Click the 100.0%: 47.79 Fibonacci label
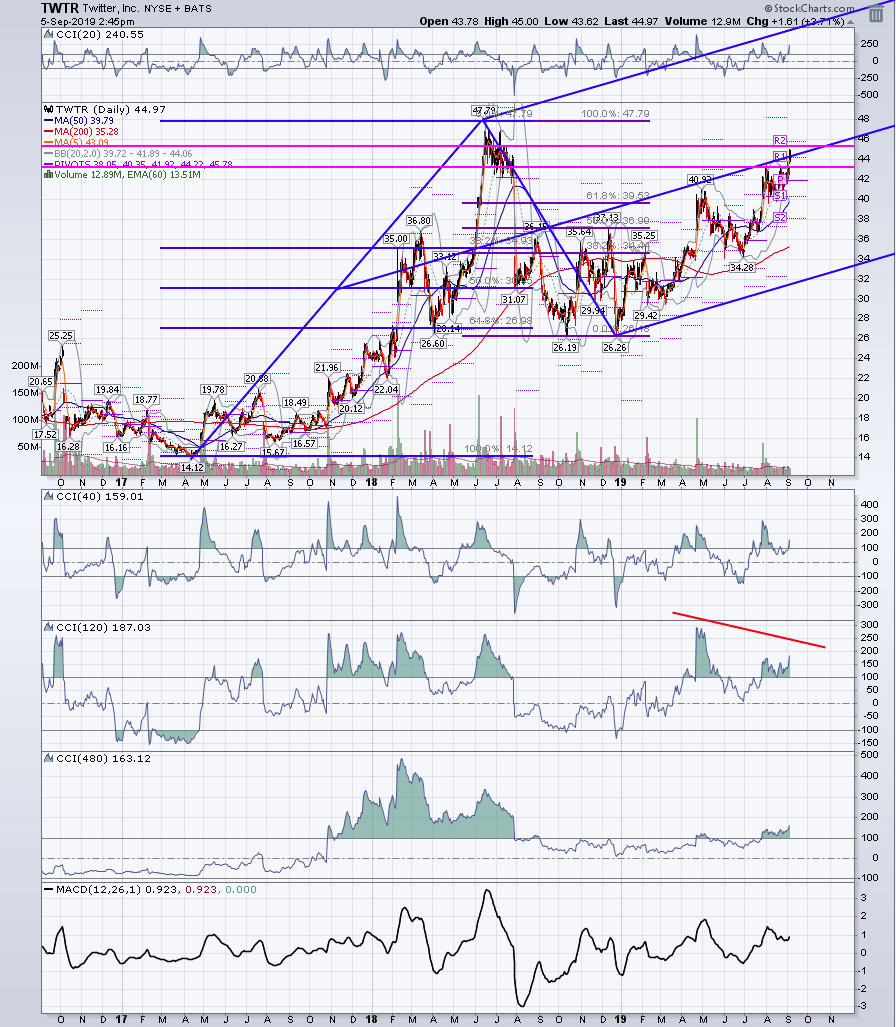 615,114
